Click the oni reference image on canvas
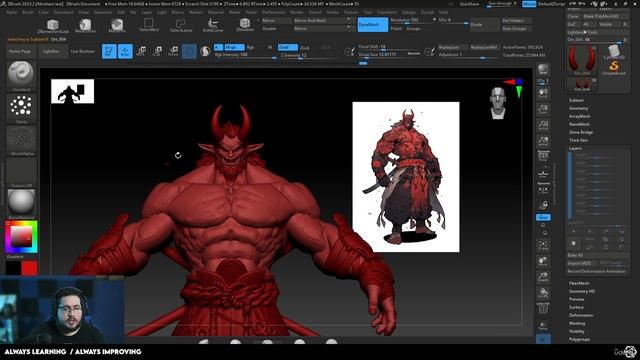Screen dimensions: 640x360 (406, 177)
